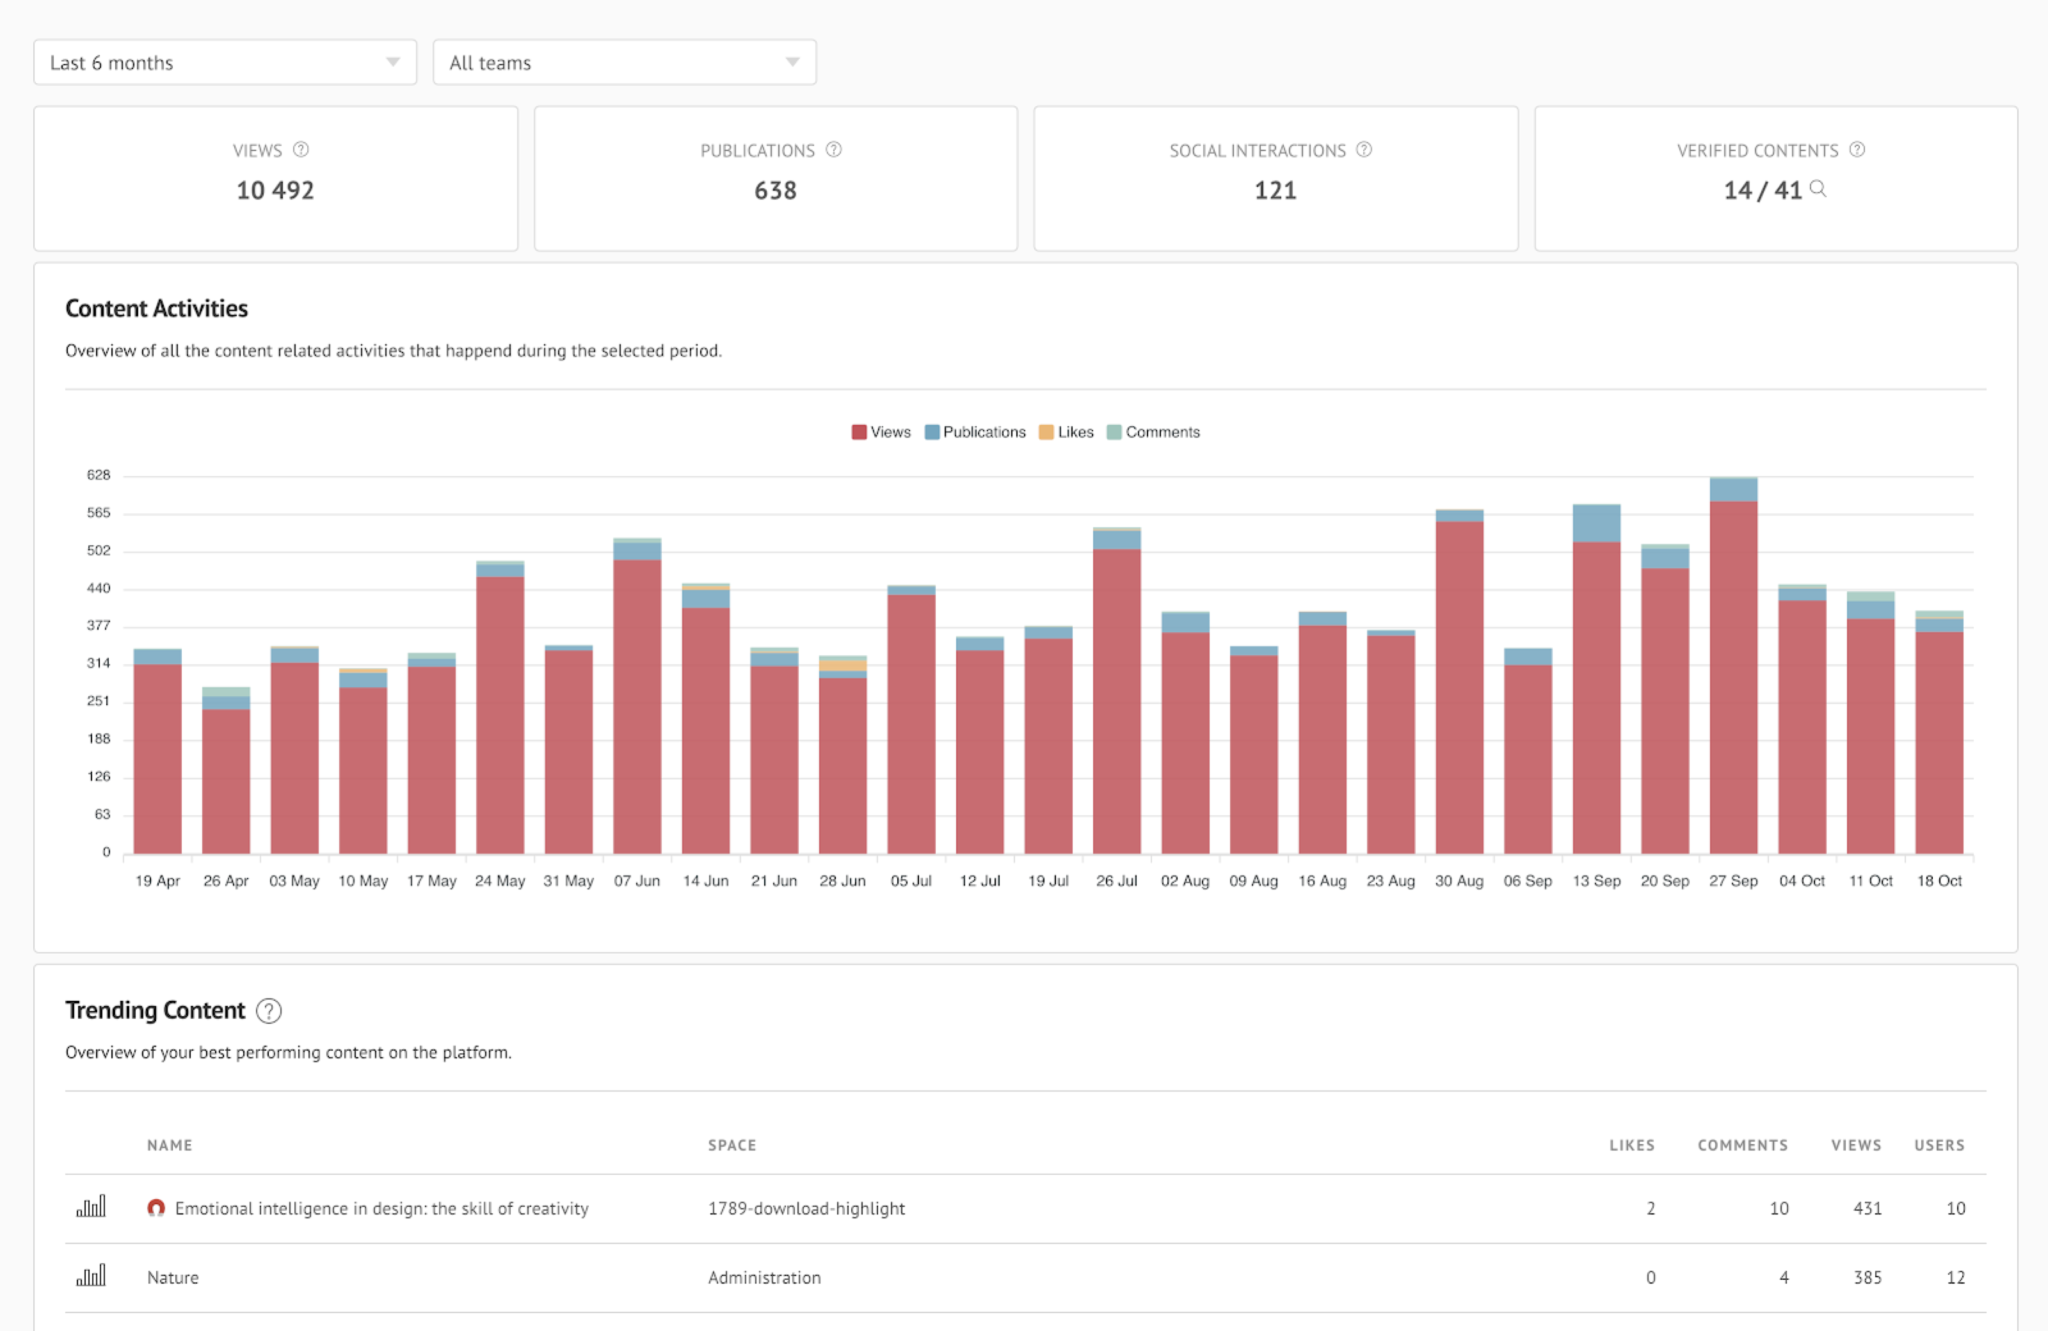Click the help icon next to VERIFIED CONTENTS
Viewport: 2048px width, 1331px height.
point(1859,150)
